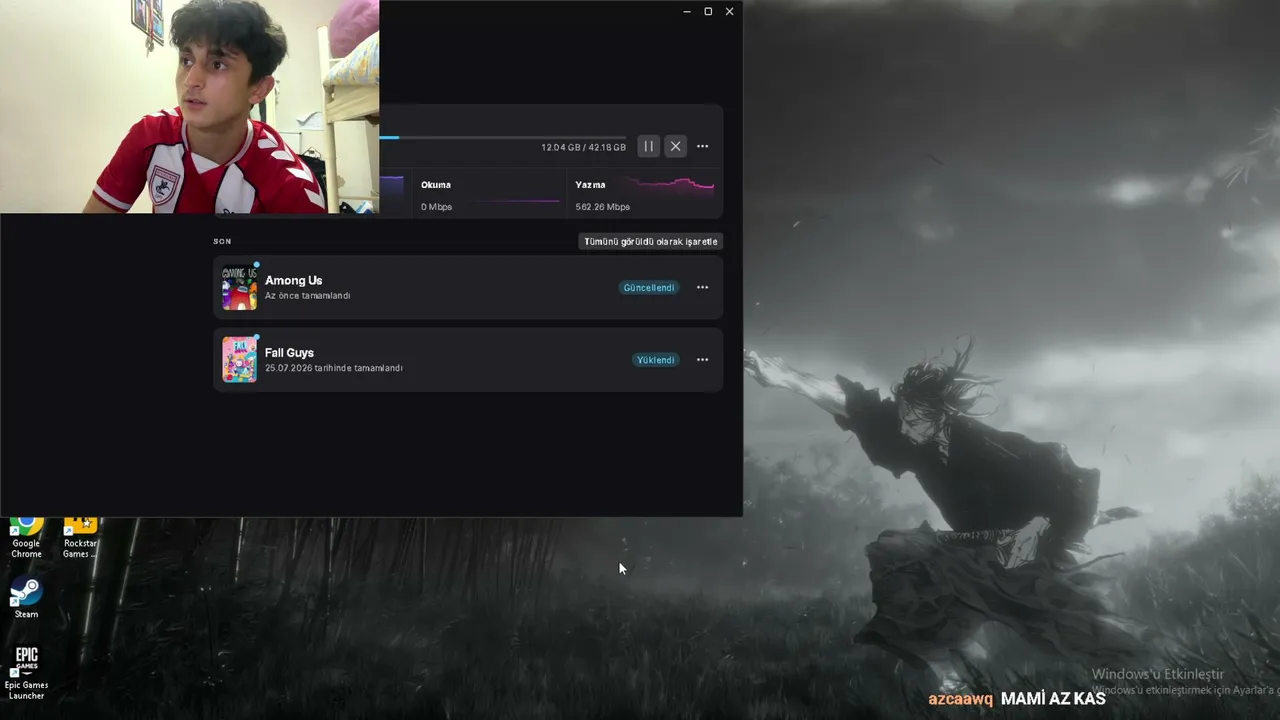
Task: Click the Fall Guys title text
Action: point(289,352)
